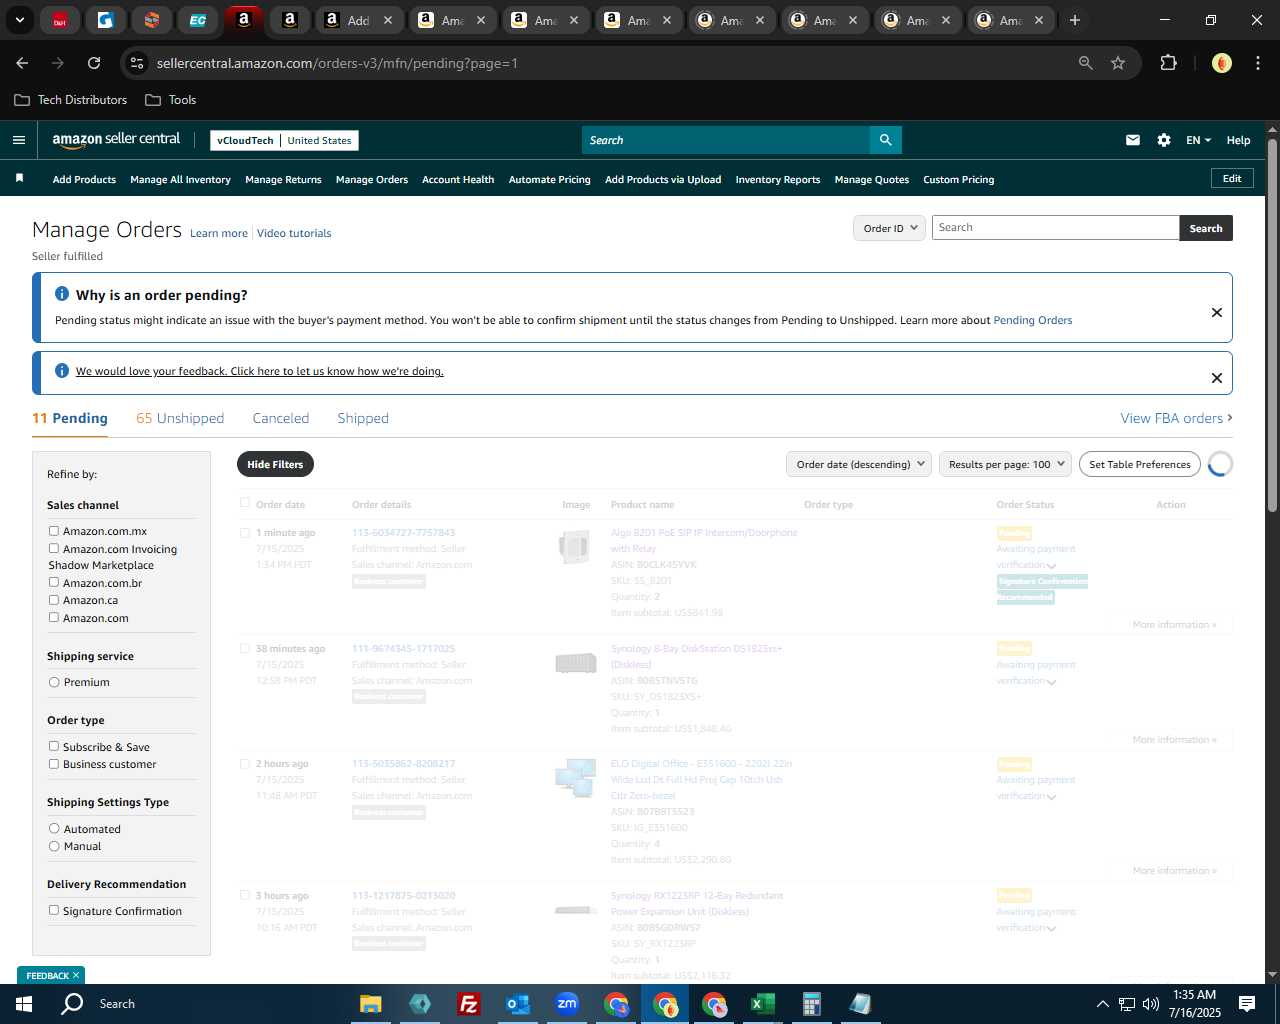
Task: Check the Amazon.ca sales channel
Action: pyautogui.click(x=54, y=600)
